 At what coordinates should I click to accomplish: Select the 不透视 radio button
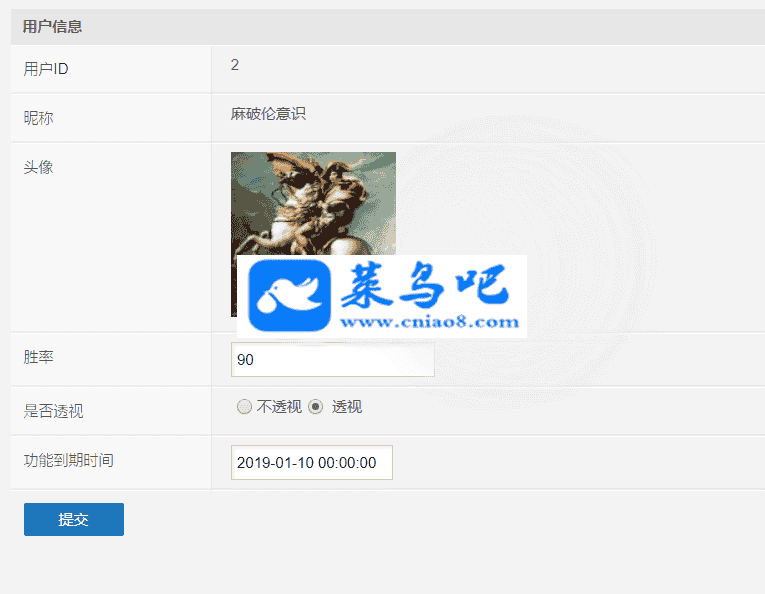coord(244,407)
